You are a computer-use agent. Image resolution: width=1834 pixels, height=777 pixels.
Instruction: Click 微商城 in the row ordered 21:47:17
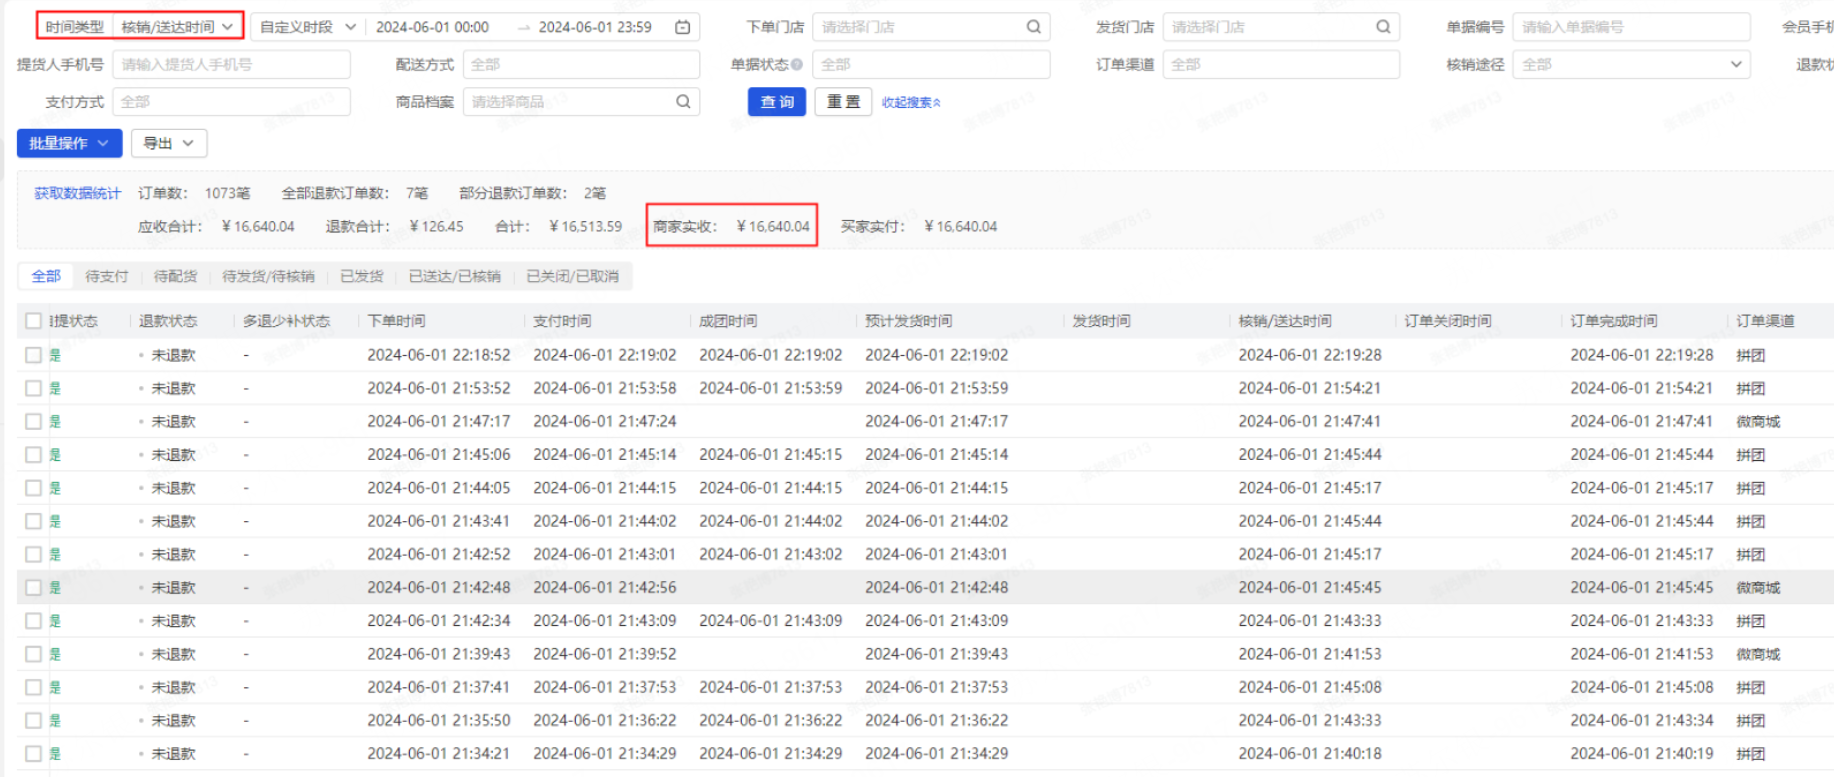pos(1758,421)
